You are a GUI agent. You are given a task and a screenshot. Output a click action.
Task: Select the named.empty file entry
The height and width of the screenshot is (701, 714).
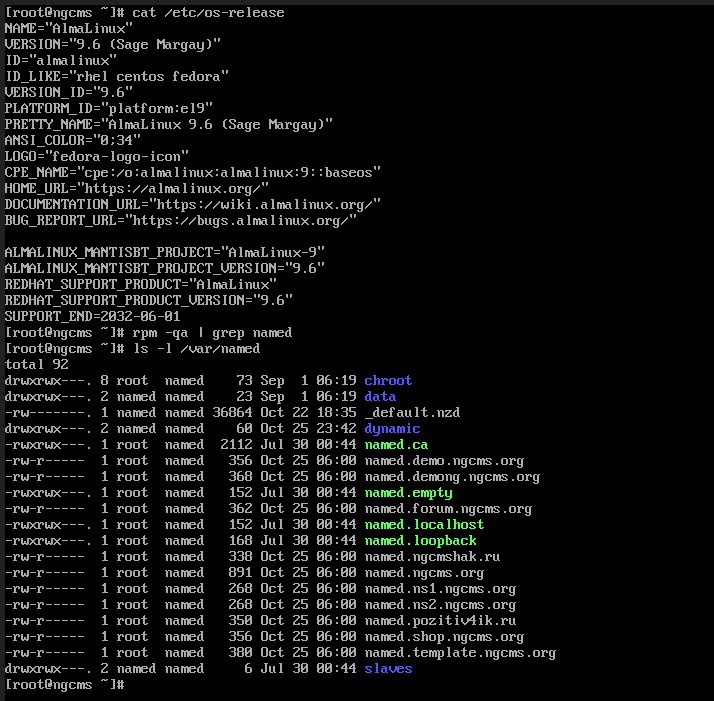pyautogui.click(x=408, y=492)
